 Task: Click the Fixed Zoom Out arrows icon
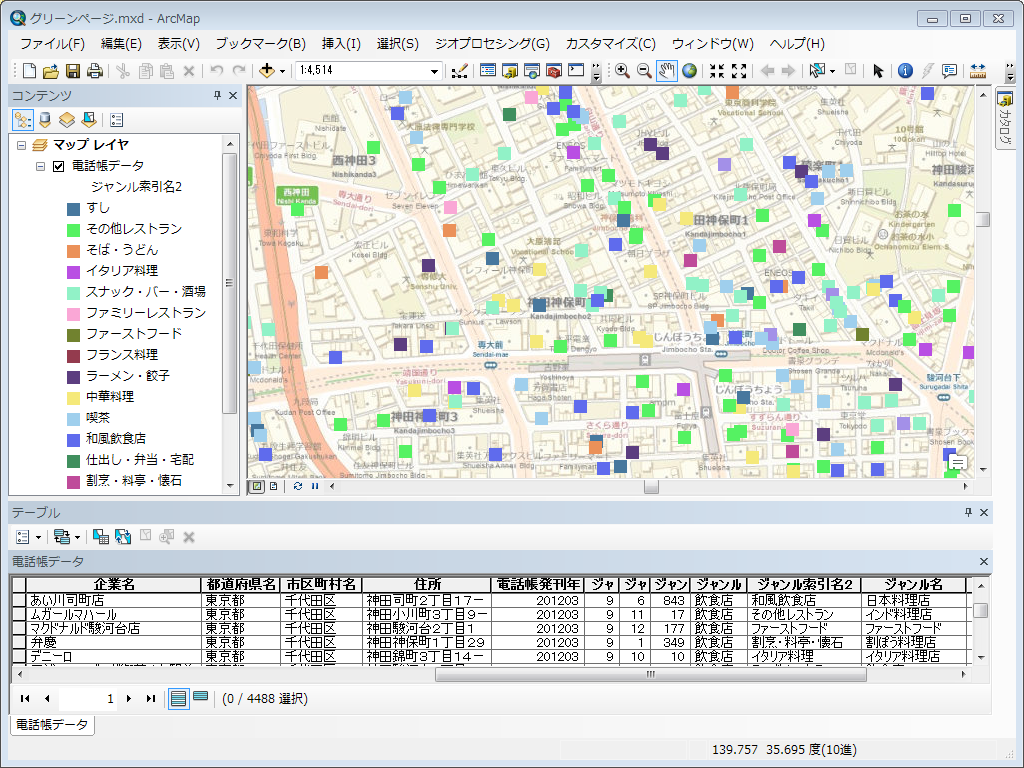pyautogui.click(x=739, y=71)
